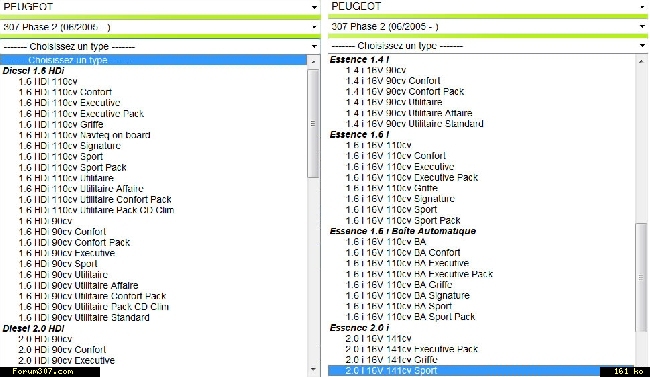Choose '1.6 i 16V 110cv Confort'
This screenshot has width=650, height=377.
(x=396, y=156)
